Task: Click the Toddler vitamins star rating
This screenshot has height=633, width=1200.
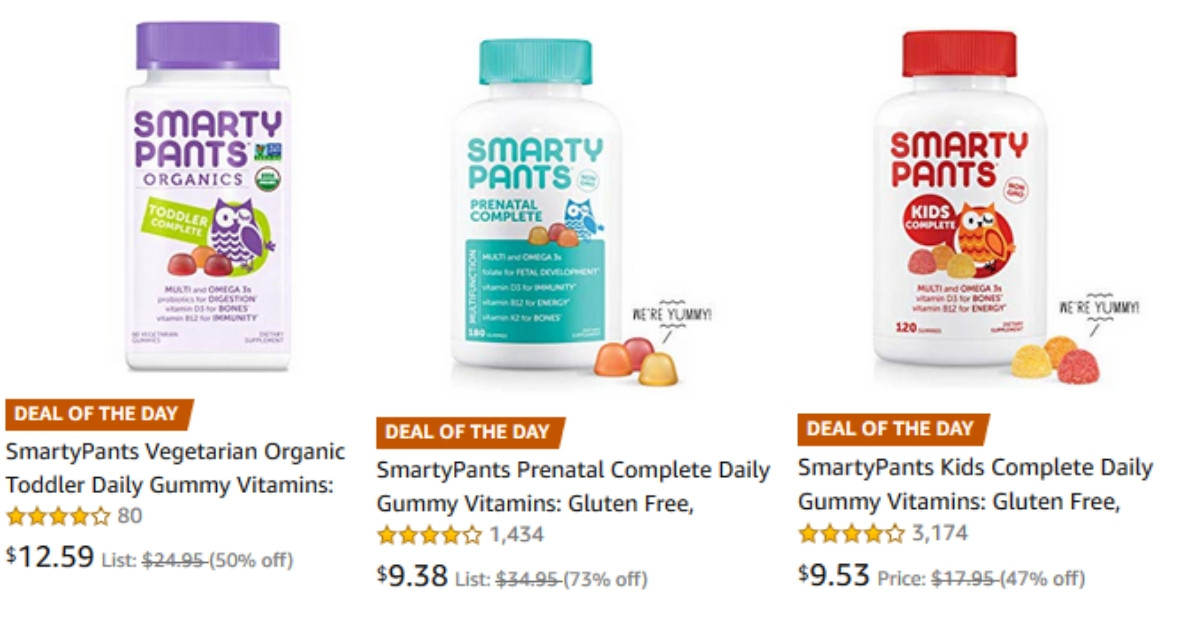Action: tap(58, 517)
